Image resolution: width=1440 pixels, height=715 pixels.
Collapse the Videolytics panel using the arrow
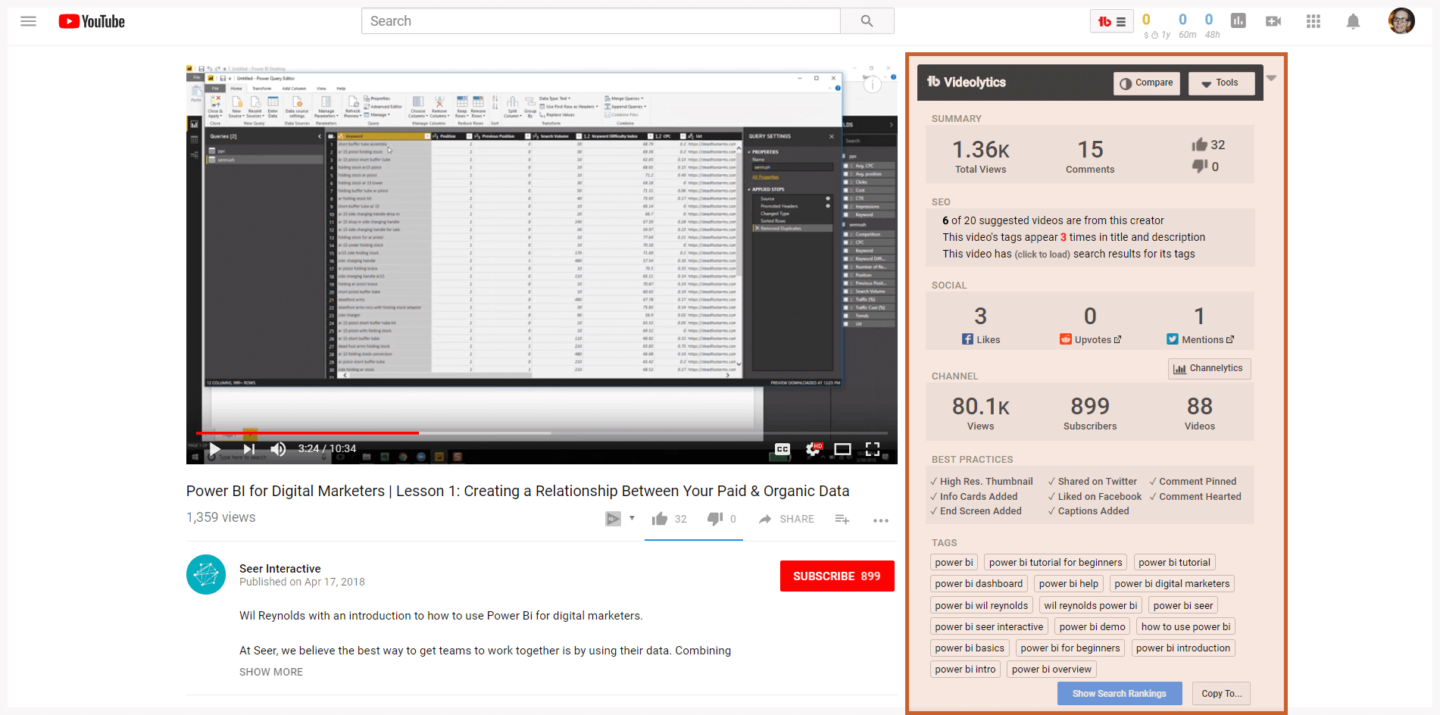click(1271, 78)
